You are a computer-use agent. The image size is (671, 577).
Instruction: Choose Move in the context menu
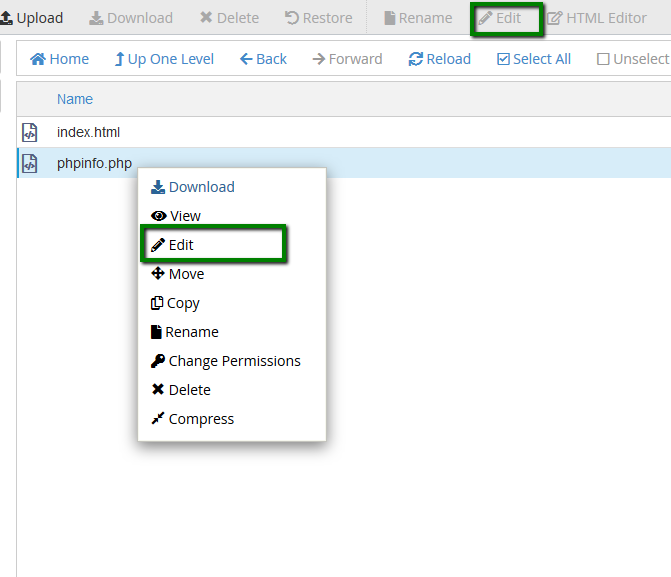pos(178,274)
